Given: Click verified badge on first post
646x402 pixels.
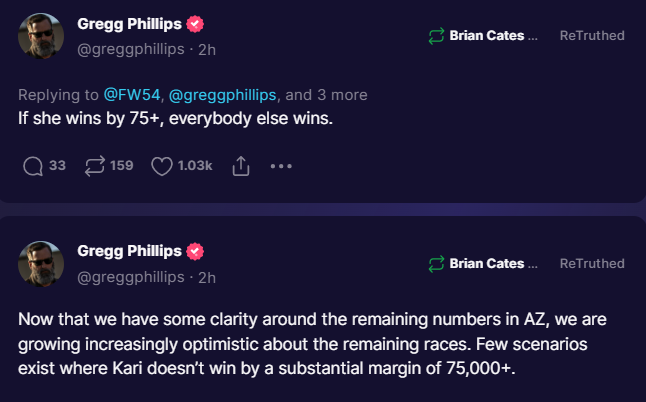Looking at the screenshot, I should [196, 24].
